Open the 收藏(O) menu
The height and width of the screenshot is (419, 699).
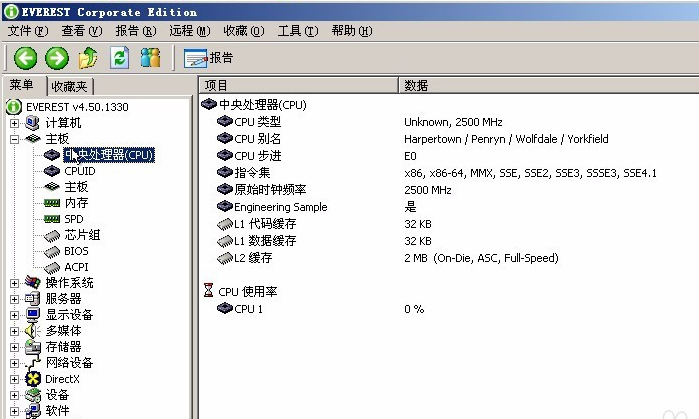coord(244,31)
